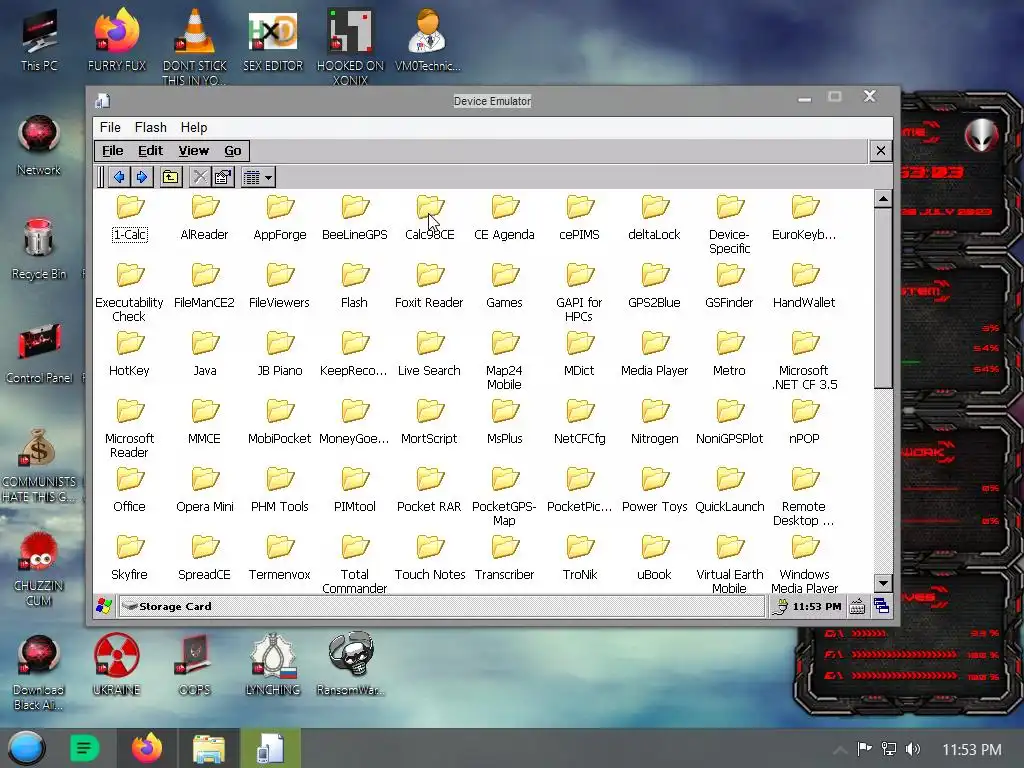
Task: Select the uBook folder
Action: pyautogui.click(x=654, y=559)
